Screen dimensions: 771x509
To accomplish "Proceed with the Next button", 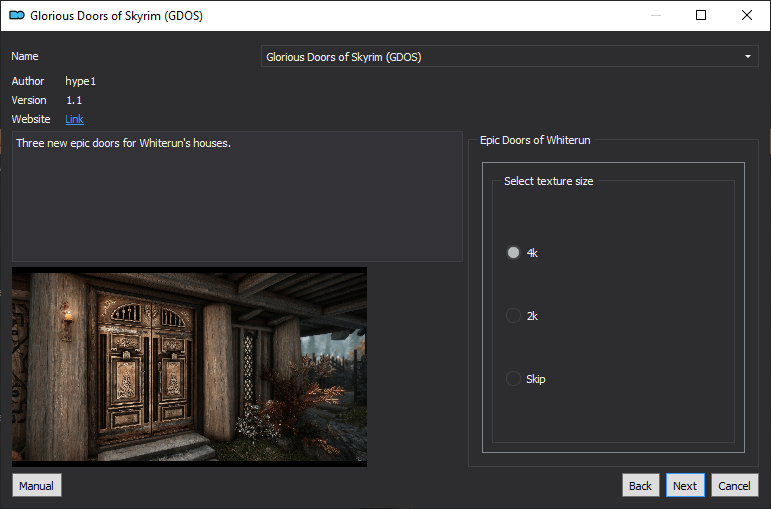I will (685, 485).
